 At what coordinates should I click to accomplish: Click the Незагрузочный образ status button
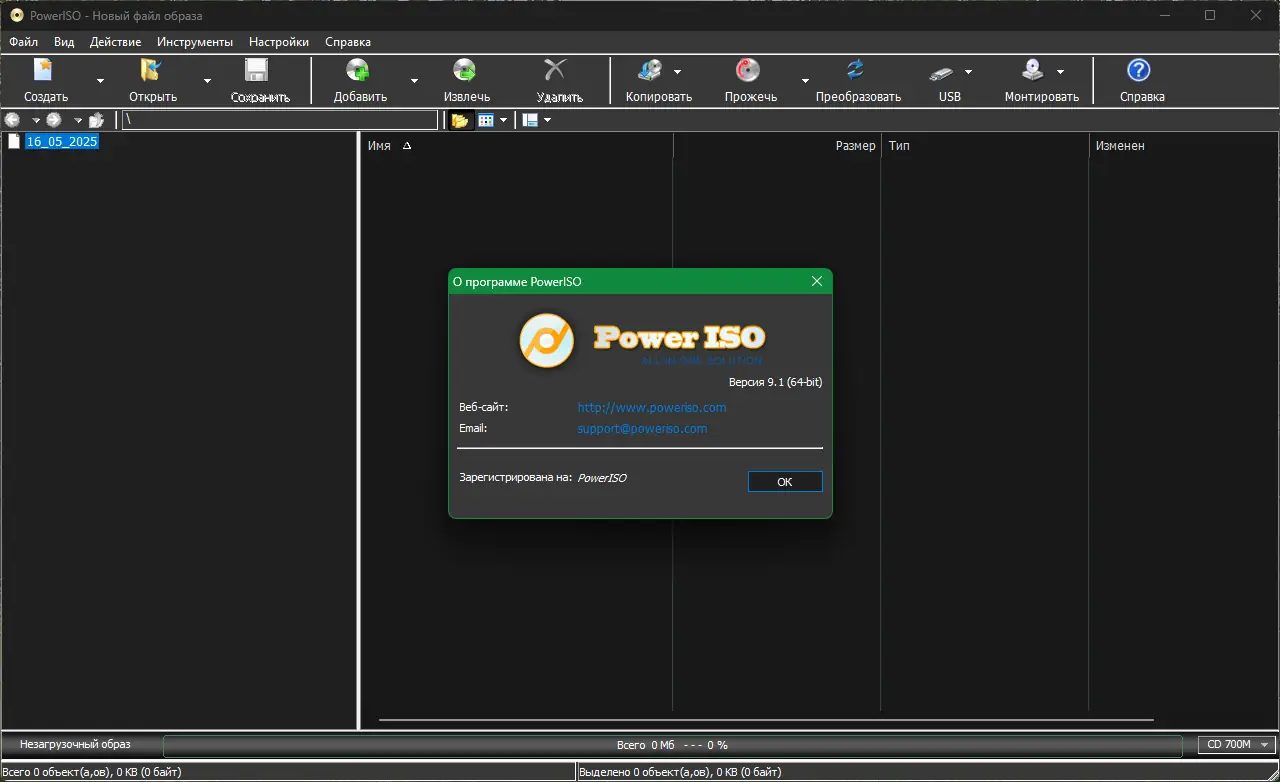pyautogui.click(x=75, y=745)
